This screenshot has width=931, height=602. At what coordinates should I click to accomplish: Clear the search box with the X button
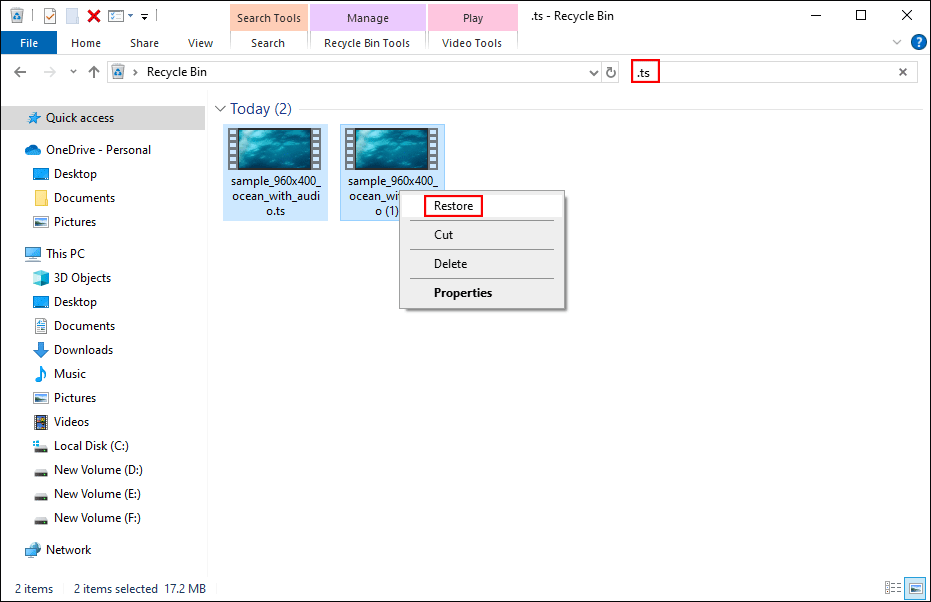click(x=903, y=71)
